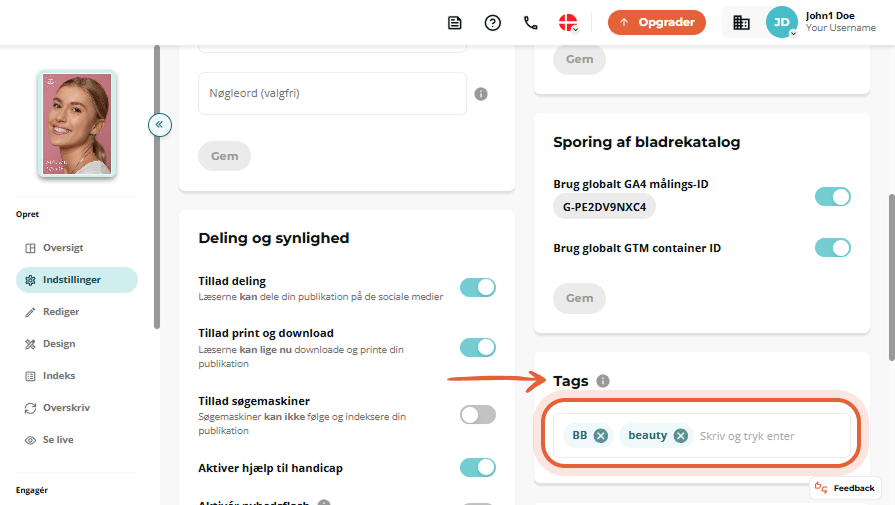This screenshot has height=505, width=895.
Task: Click the phone contact icon
Action: (x=531, y=23)
